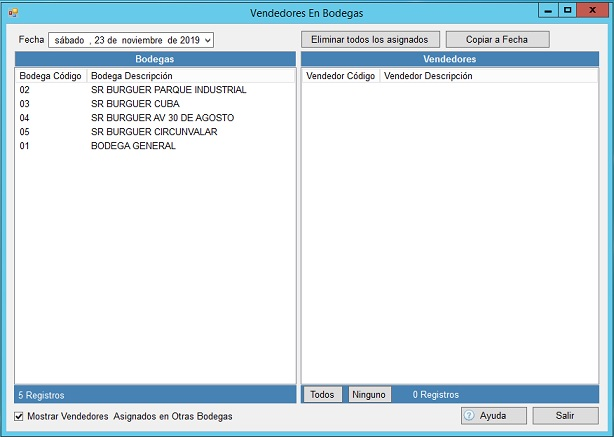Sort by Bodega Descripción column header
The width and height of the screenshot is (614, 437).
[138, 76]
